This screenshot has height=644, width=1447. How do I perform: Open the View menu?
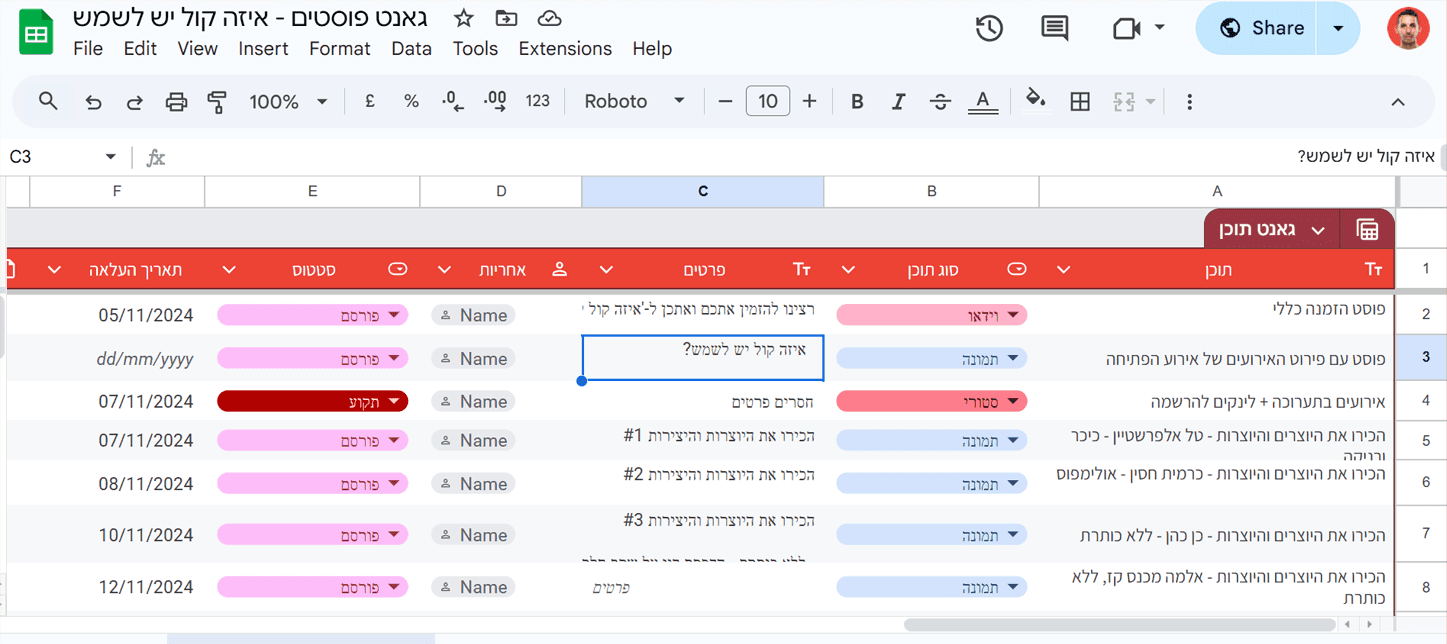pos(197,48)
